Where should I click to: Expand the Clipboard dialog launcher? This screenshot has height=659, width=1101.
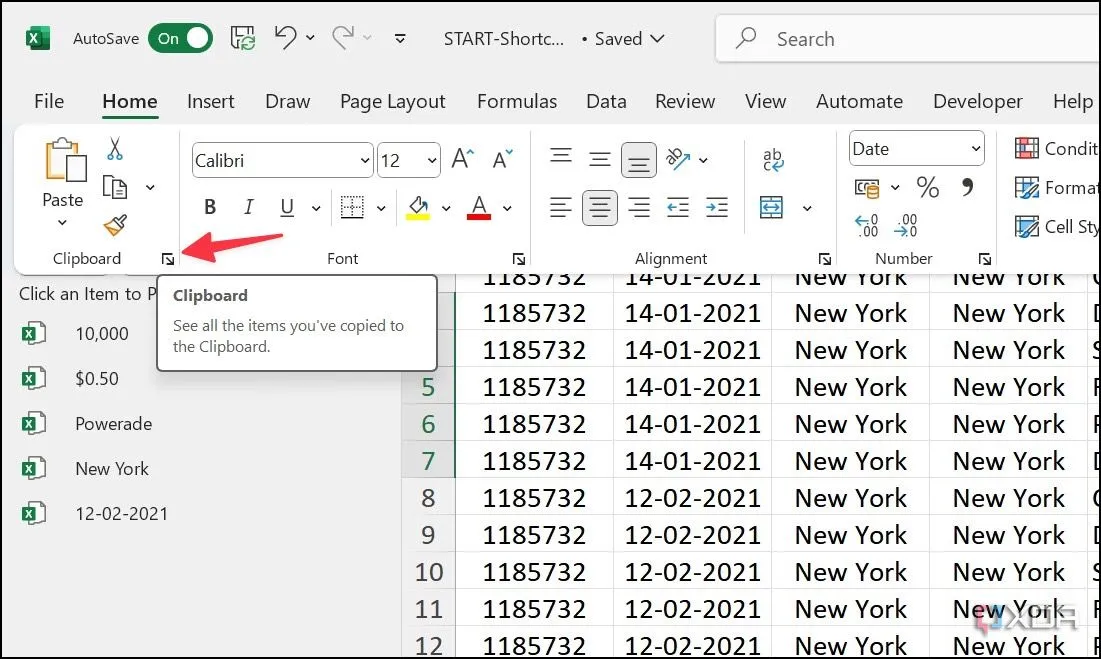point(168,260)
